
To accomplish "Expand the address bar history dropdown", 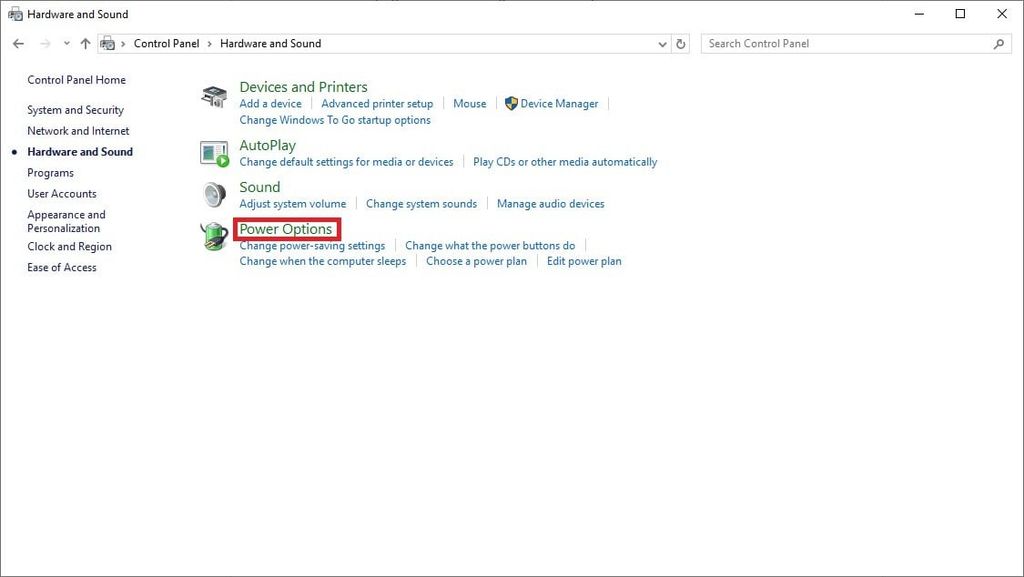I will coord(662,44).
